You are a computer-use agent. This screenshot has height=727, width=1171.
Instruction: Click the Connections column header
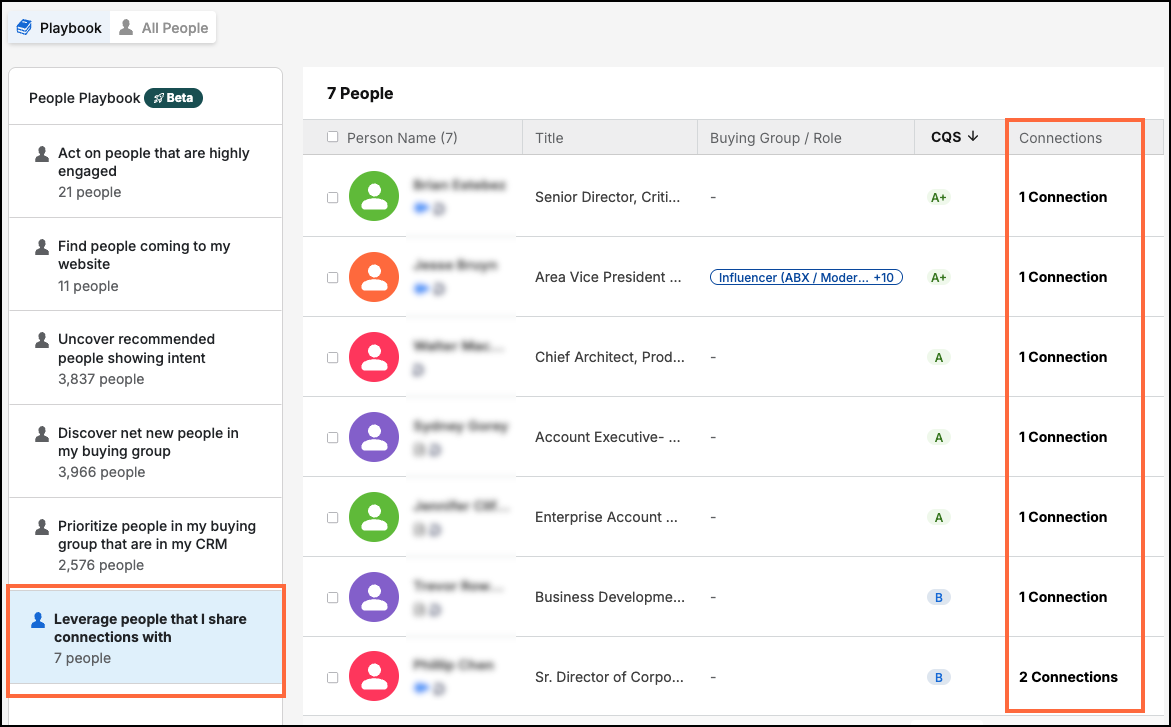(1060, 137)
